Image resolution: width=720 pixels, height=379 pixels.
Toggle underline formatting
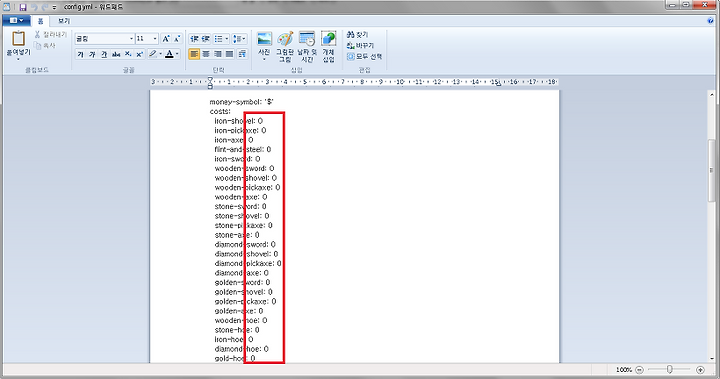click(x=104, y=54)
